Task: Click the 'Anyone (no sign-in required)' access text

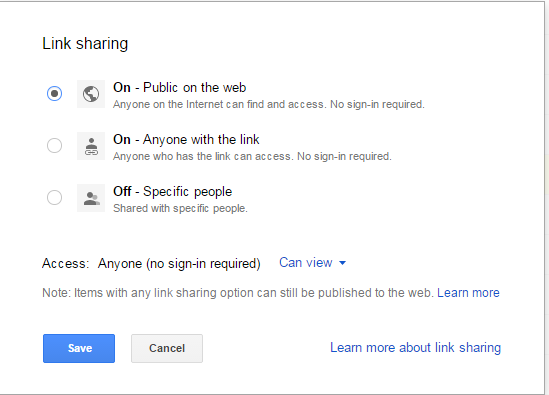Action: 179,263
